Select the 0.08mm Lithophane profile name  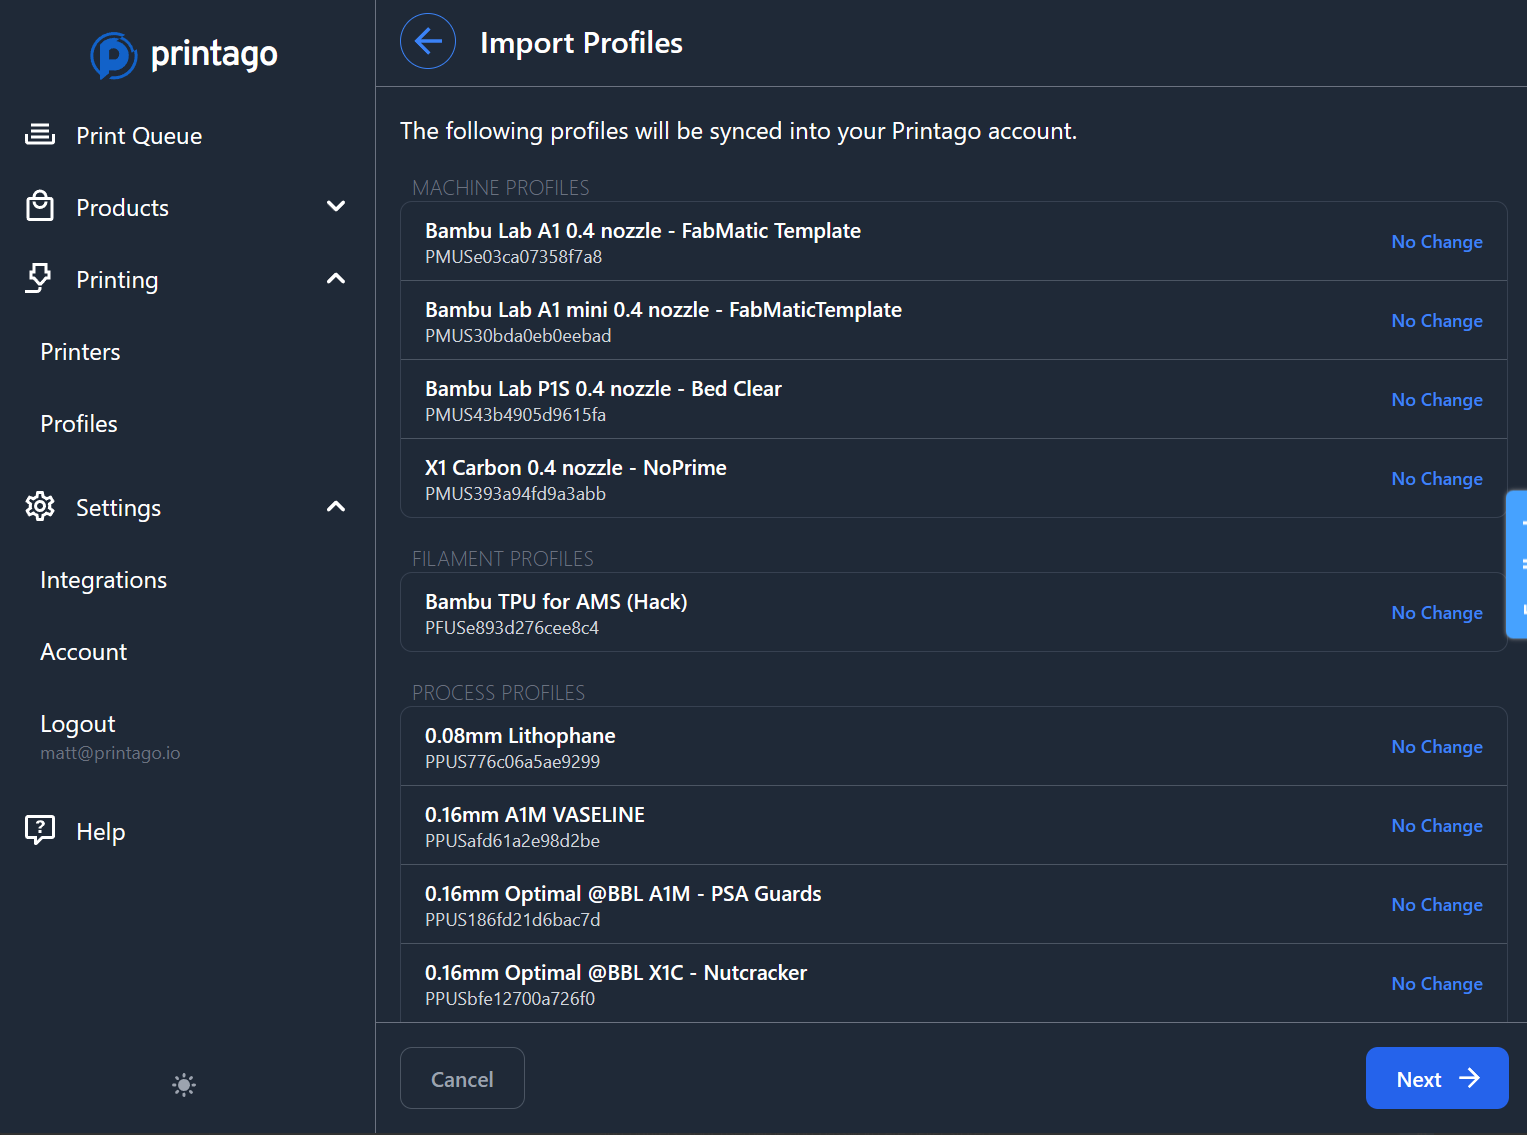point(520,736)
